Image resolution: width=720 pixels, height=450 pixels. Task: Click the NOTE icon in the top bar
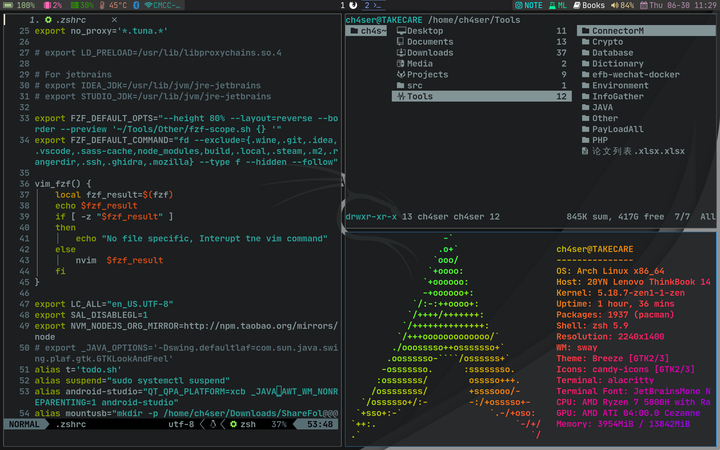(x=519, y=6)
